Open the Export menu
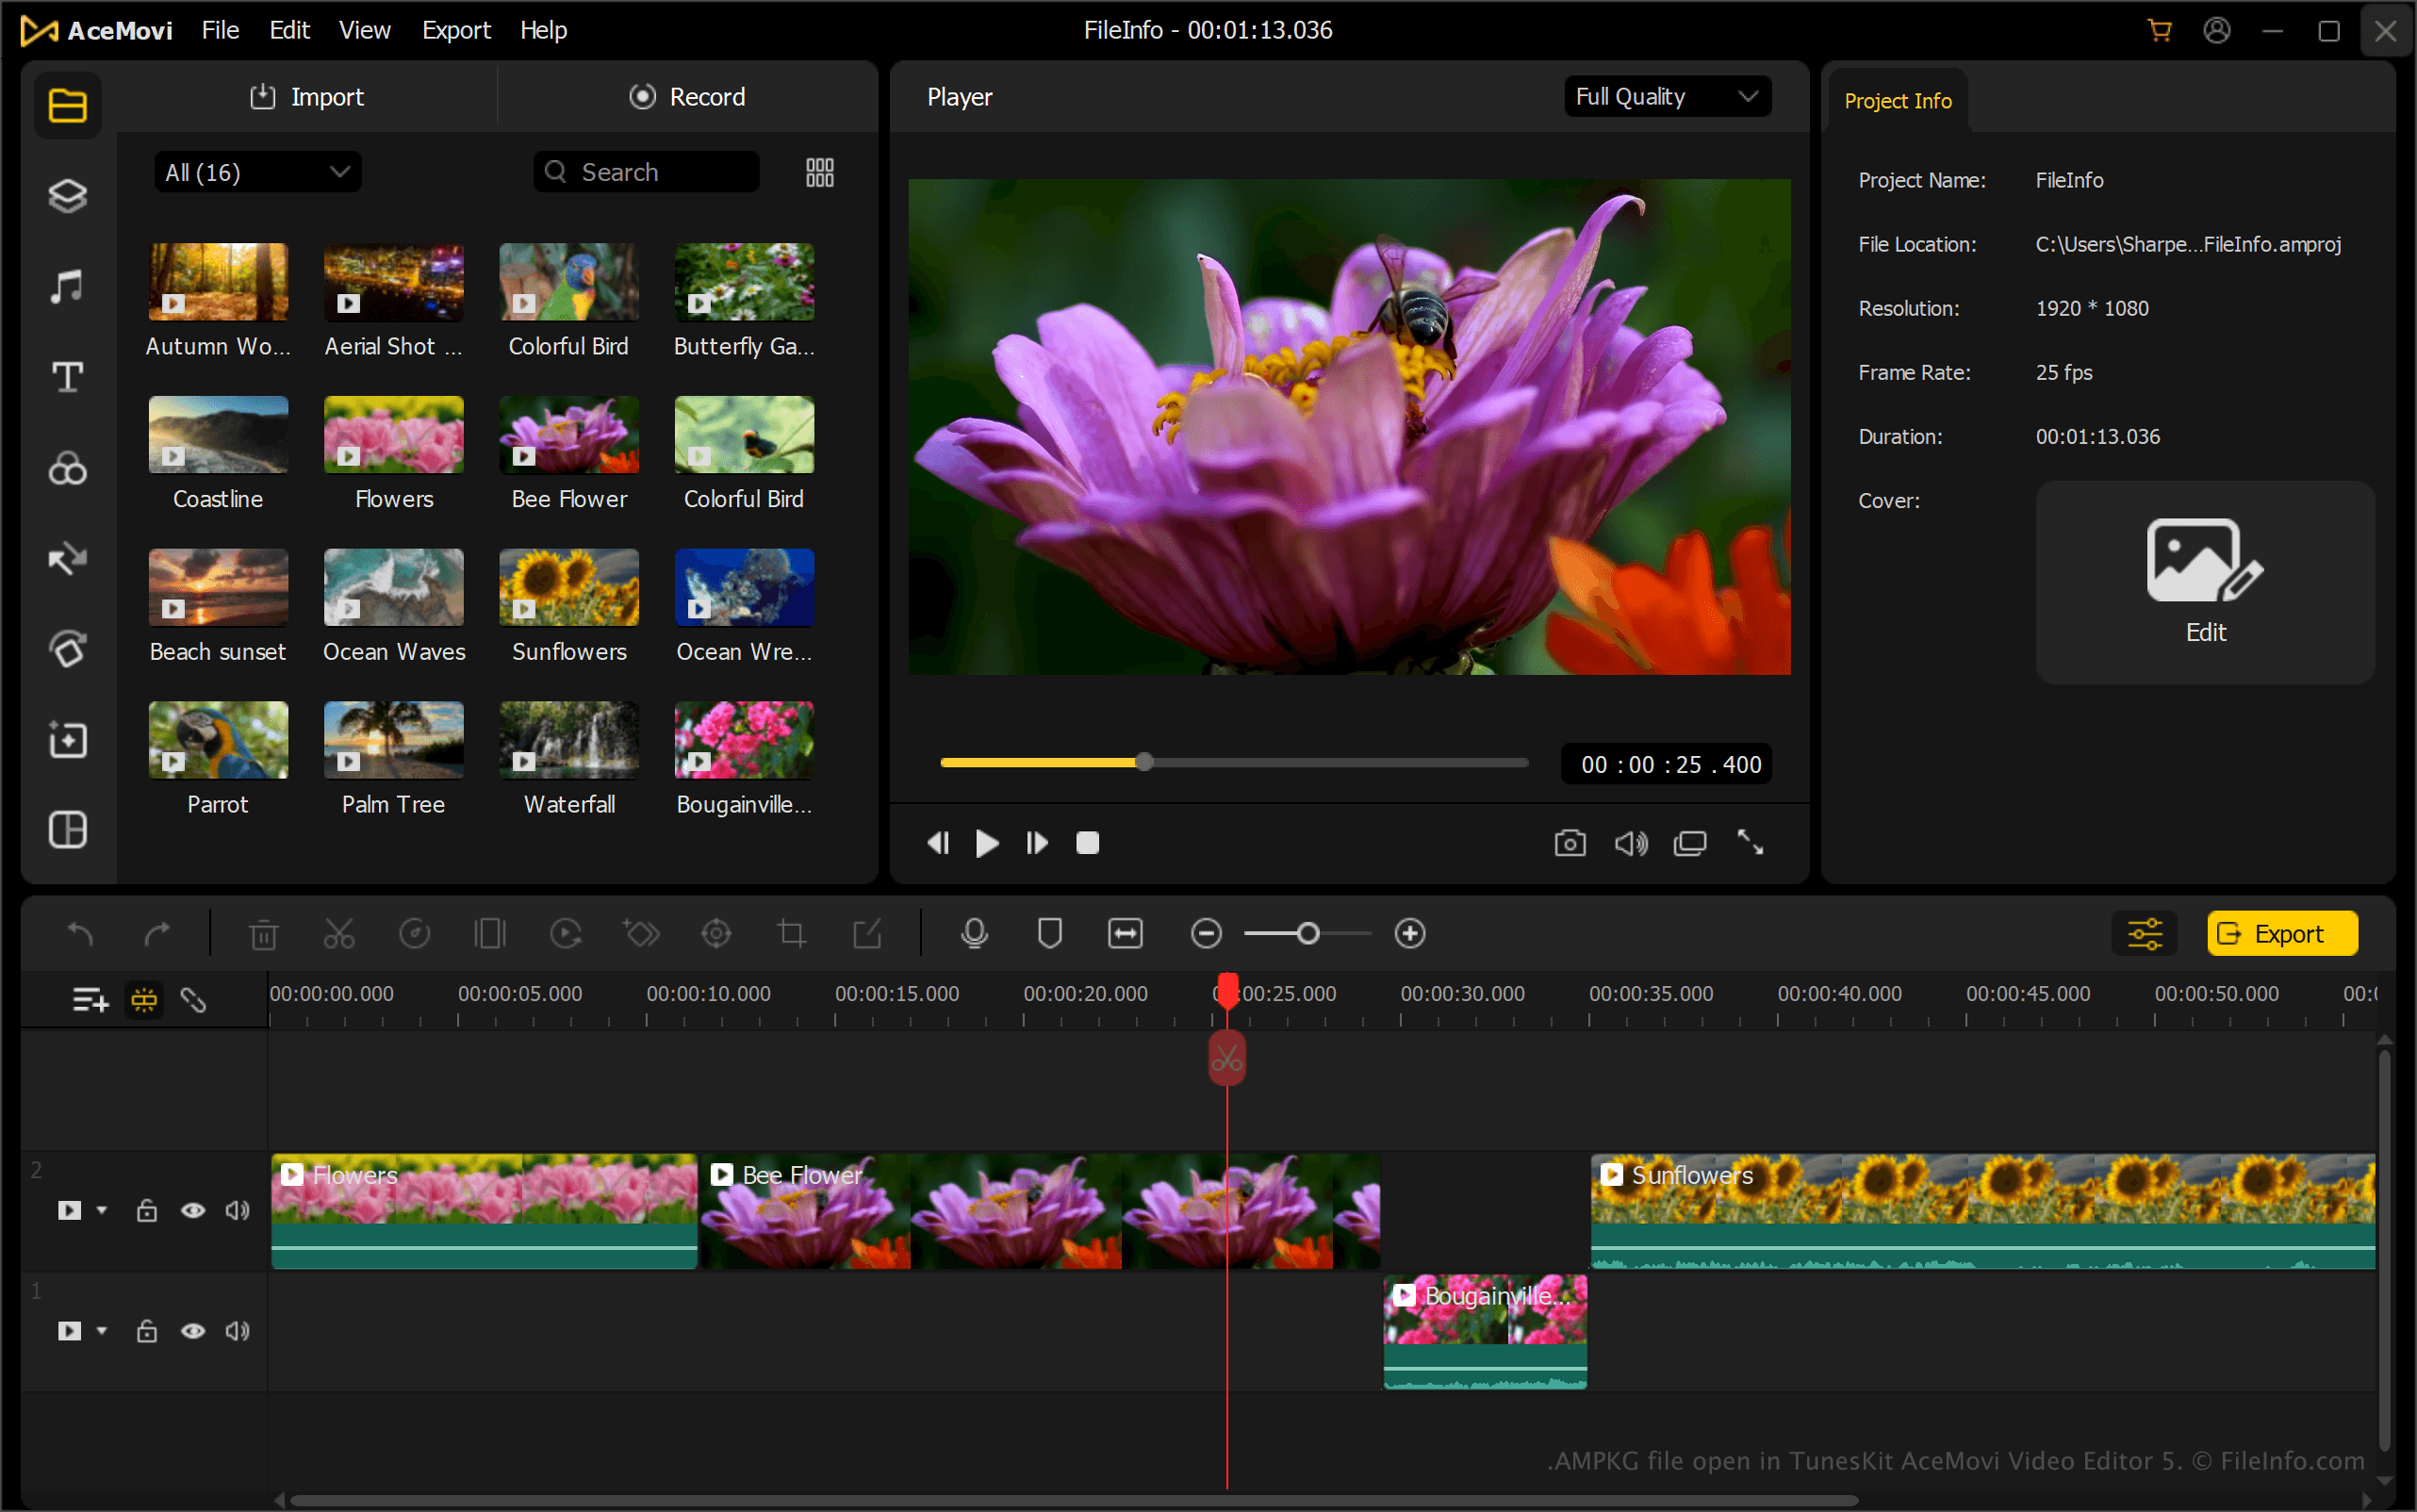Screen dimensions: 2417x1512 (456, 30)
